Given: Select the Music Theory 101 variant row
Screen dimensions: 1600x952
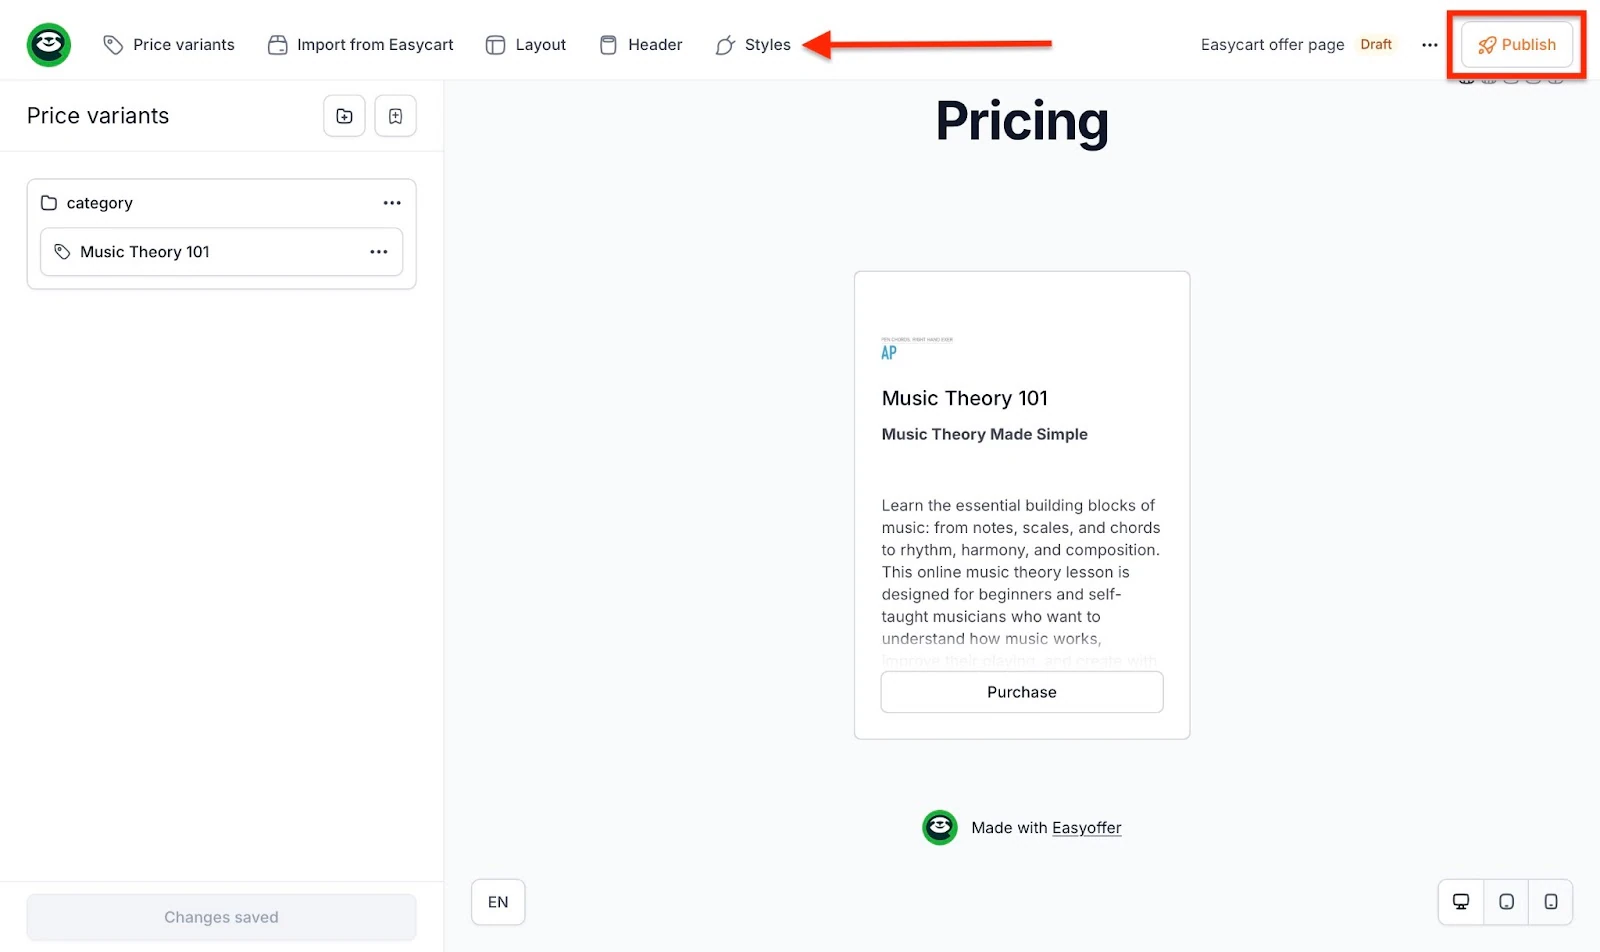Looking at the screenshot, I should 221,252.
